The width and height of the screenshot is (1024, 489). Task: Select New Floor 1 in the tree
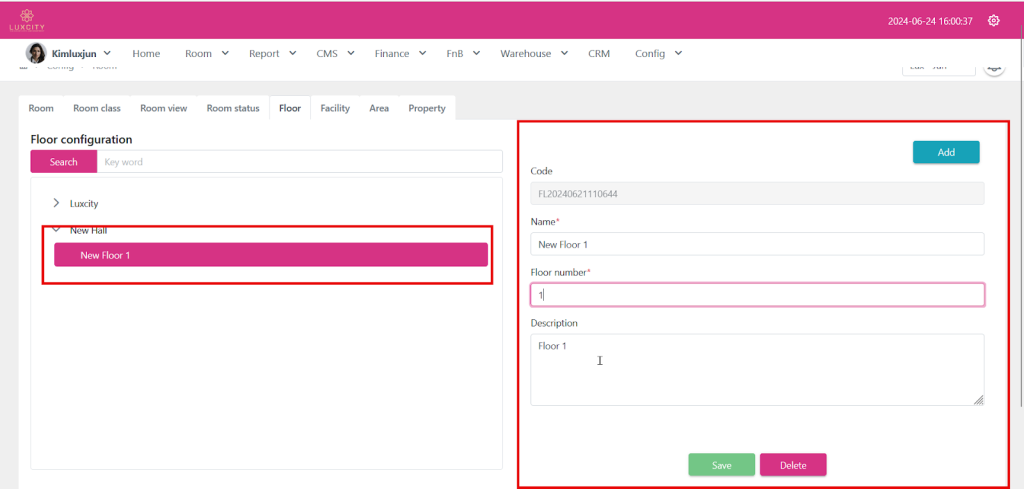point(270,255)
